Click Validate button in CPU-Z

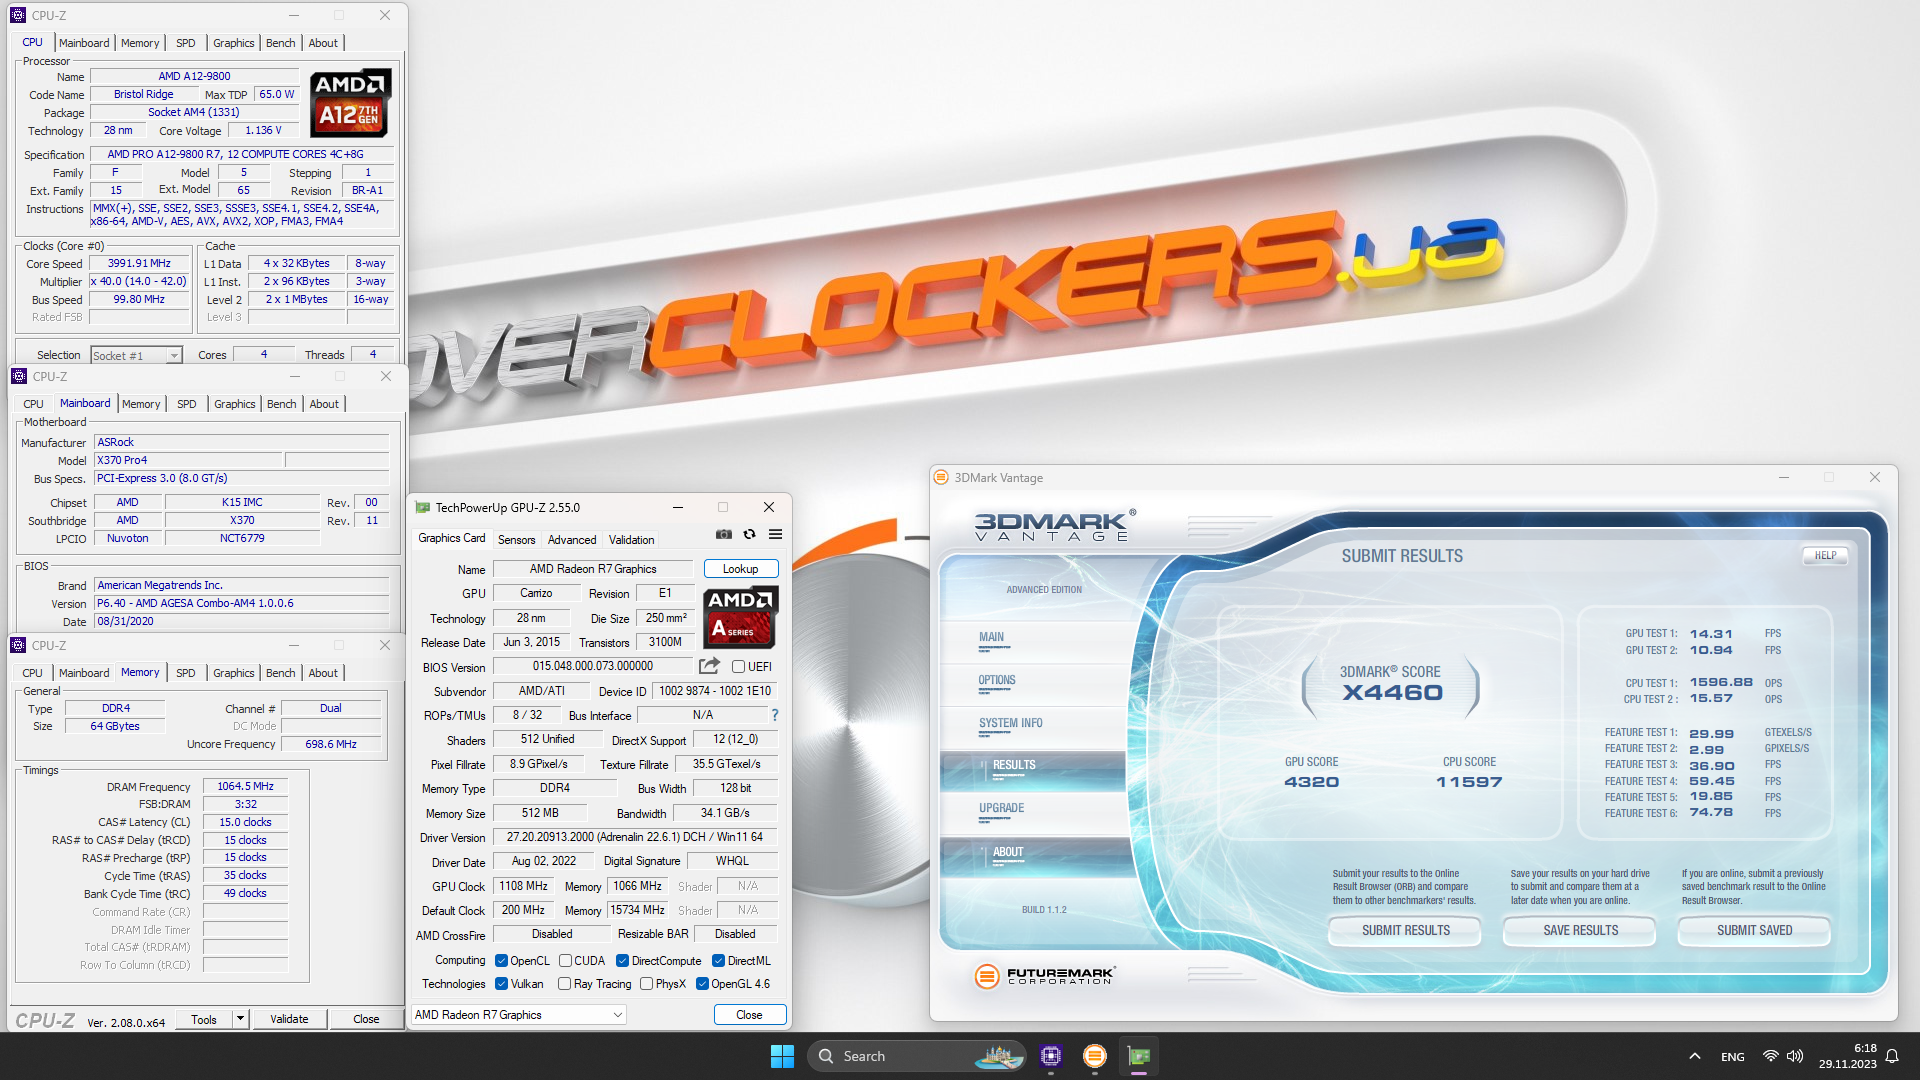click(289, 1019)
